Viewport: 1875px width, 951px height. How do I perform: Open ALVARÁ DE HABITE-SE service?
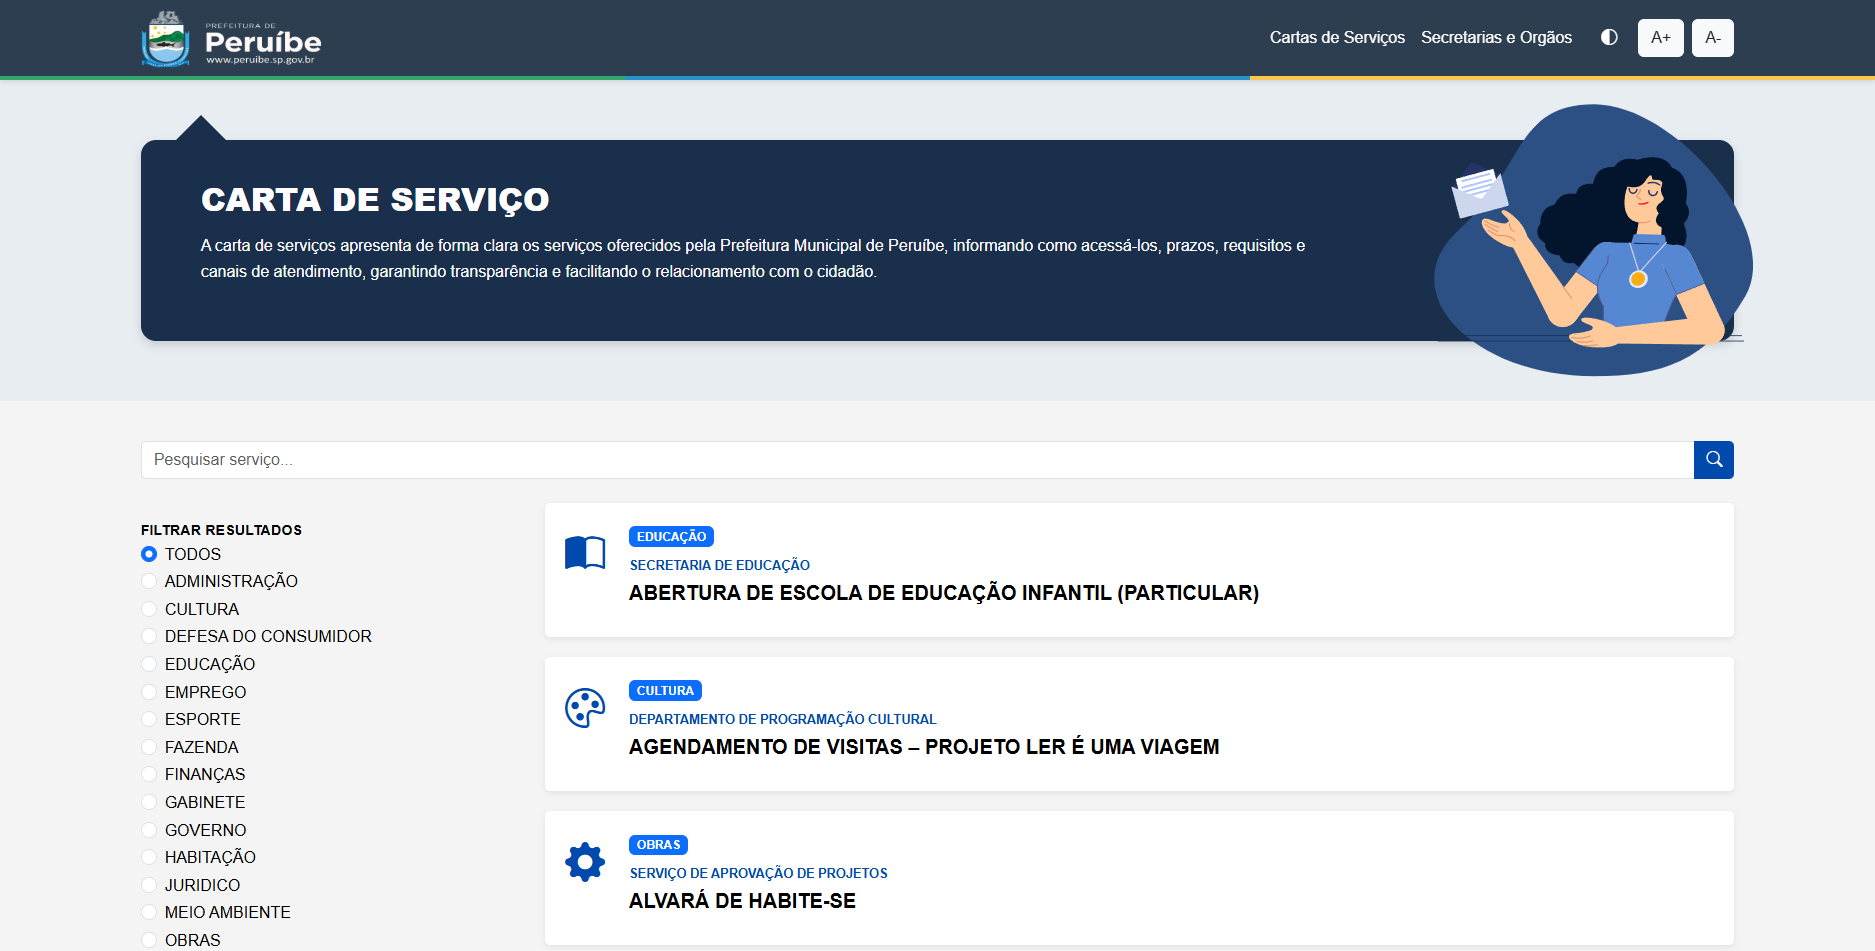[x=742, y=901]
